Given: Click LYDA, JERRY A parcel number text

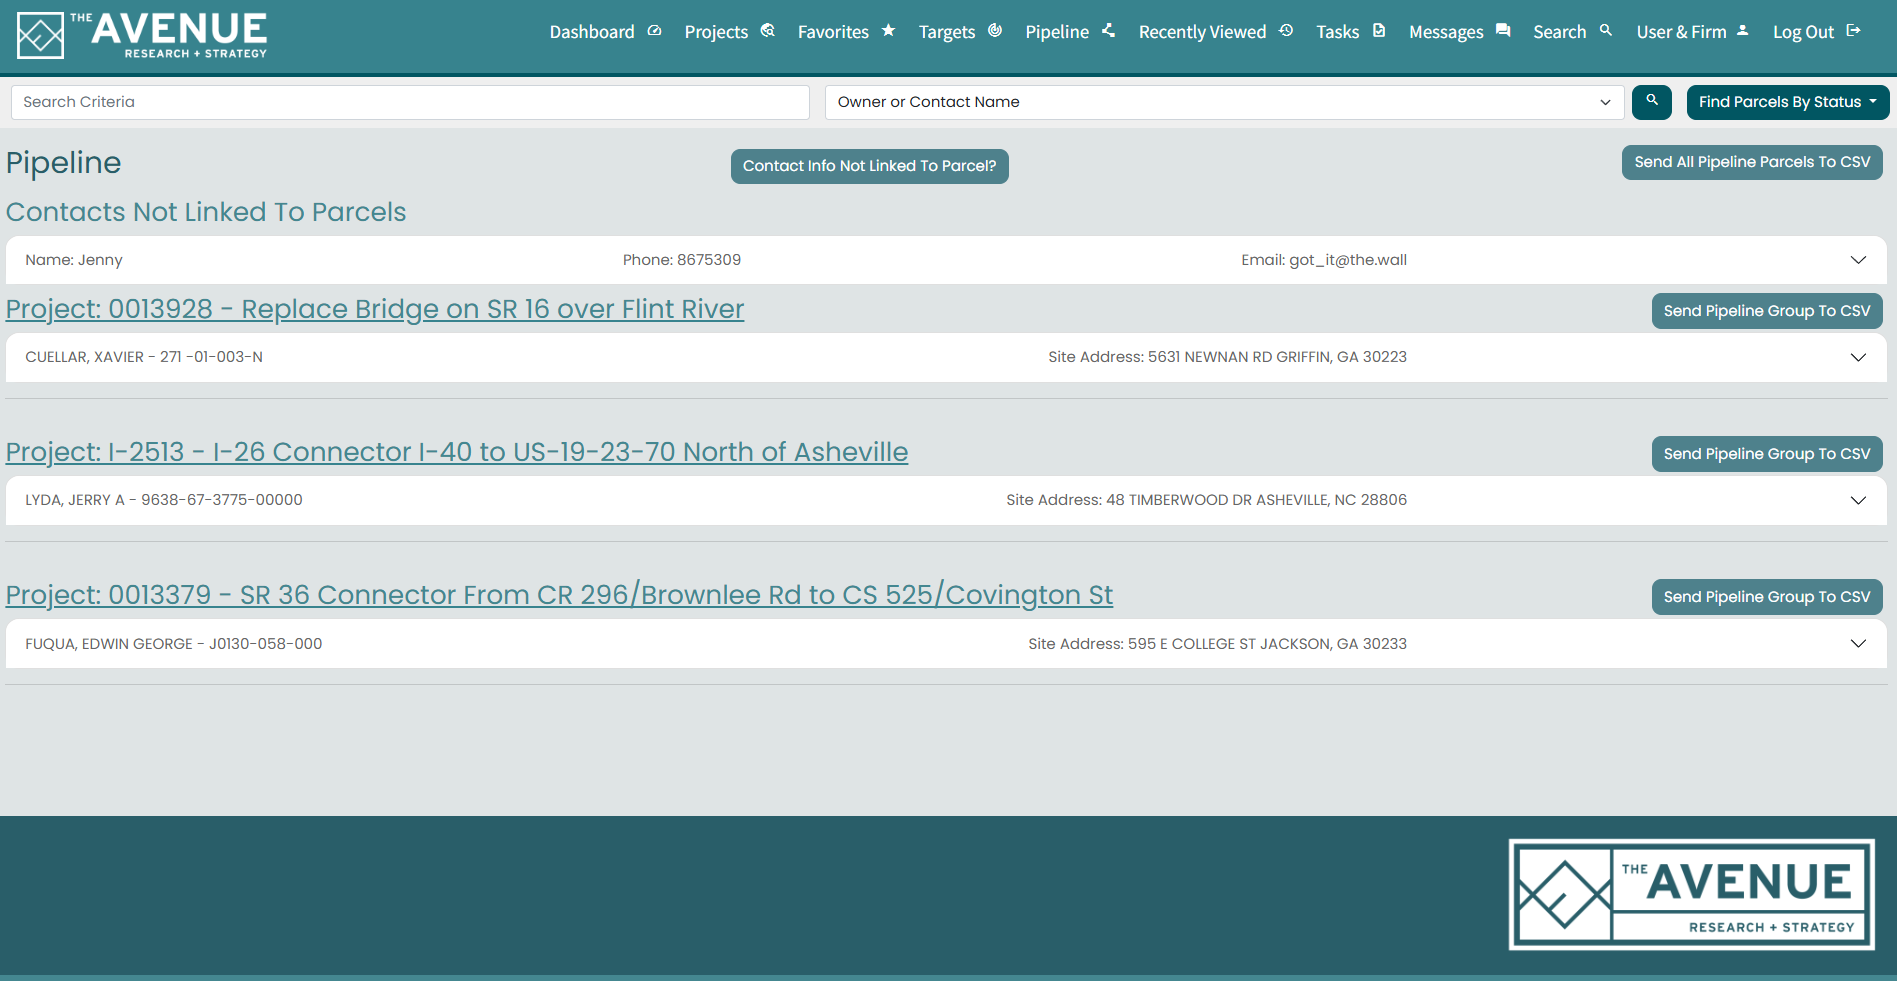Looking at the screenshot, I should [x=164, y=500].
